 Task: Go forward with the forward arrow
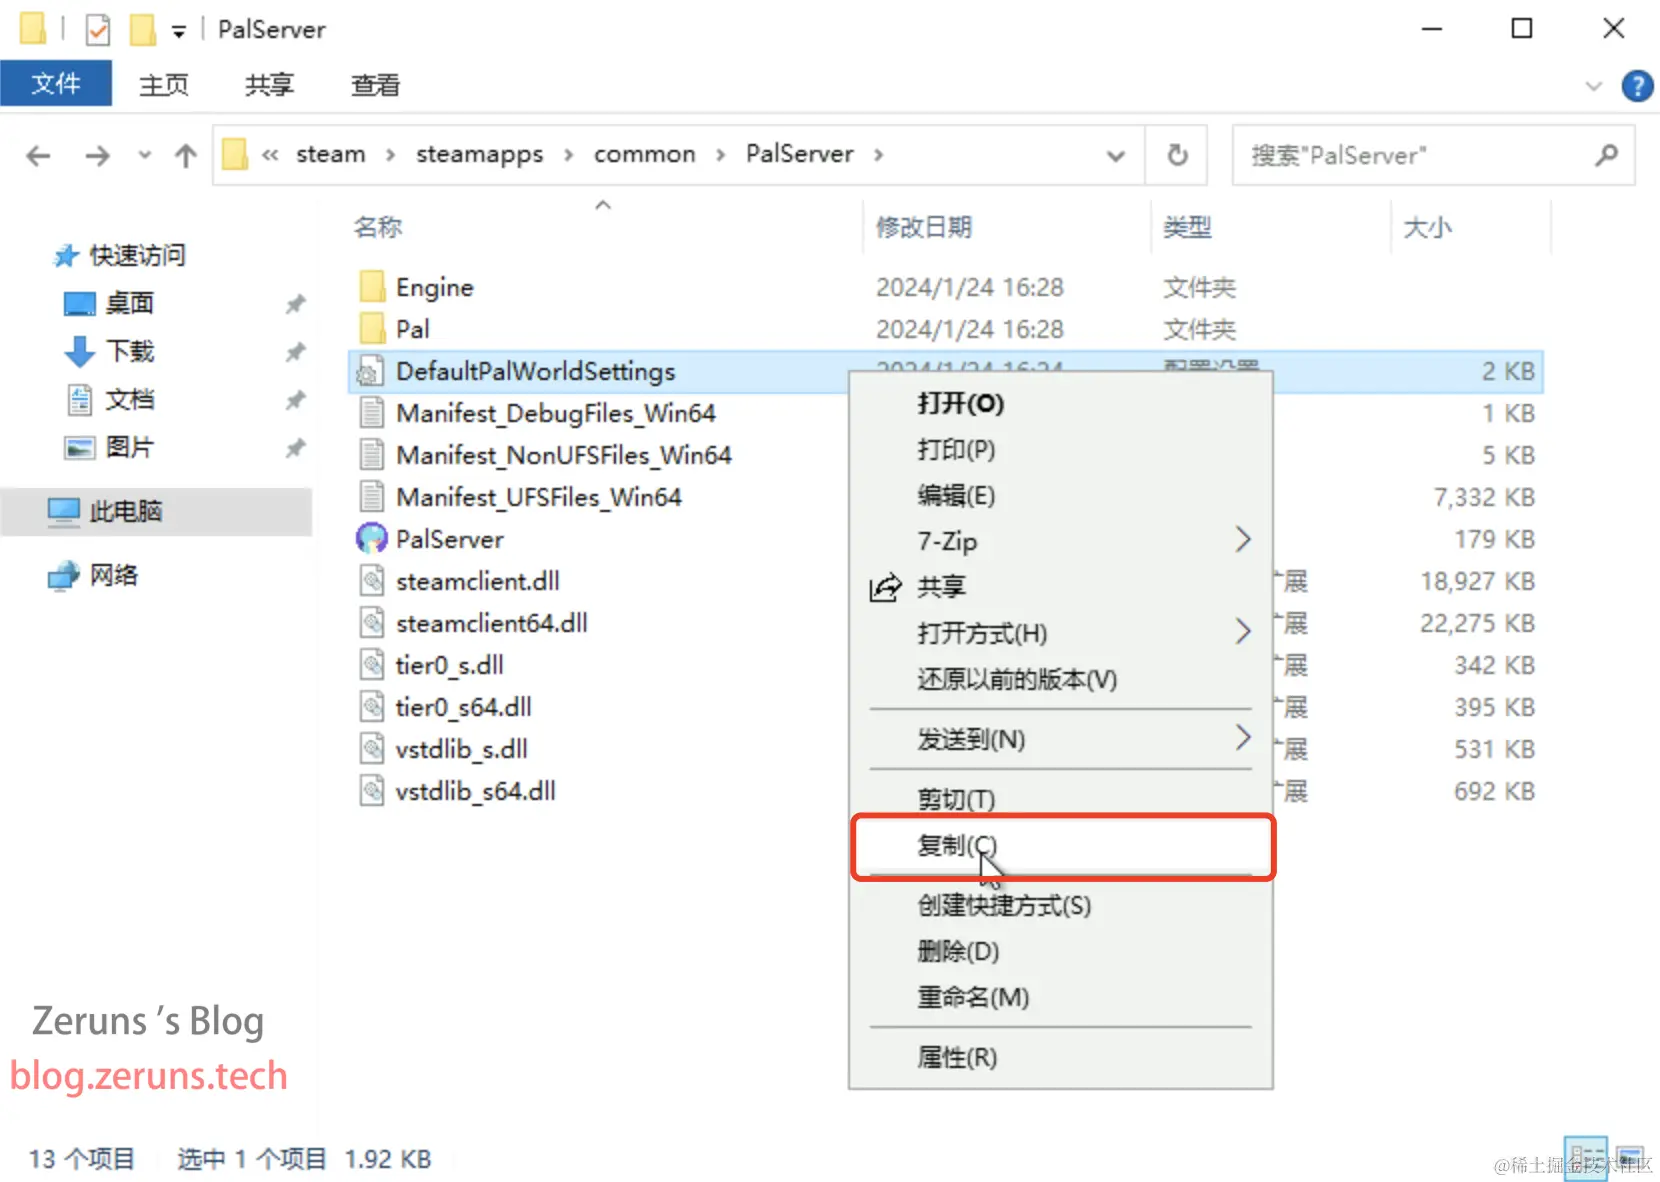point(97,156)
